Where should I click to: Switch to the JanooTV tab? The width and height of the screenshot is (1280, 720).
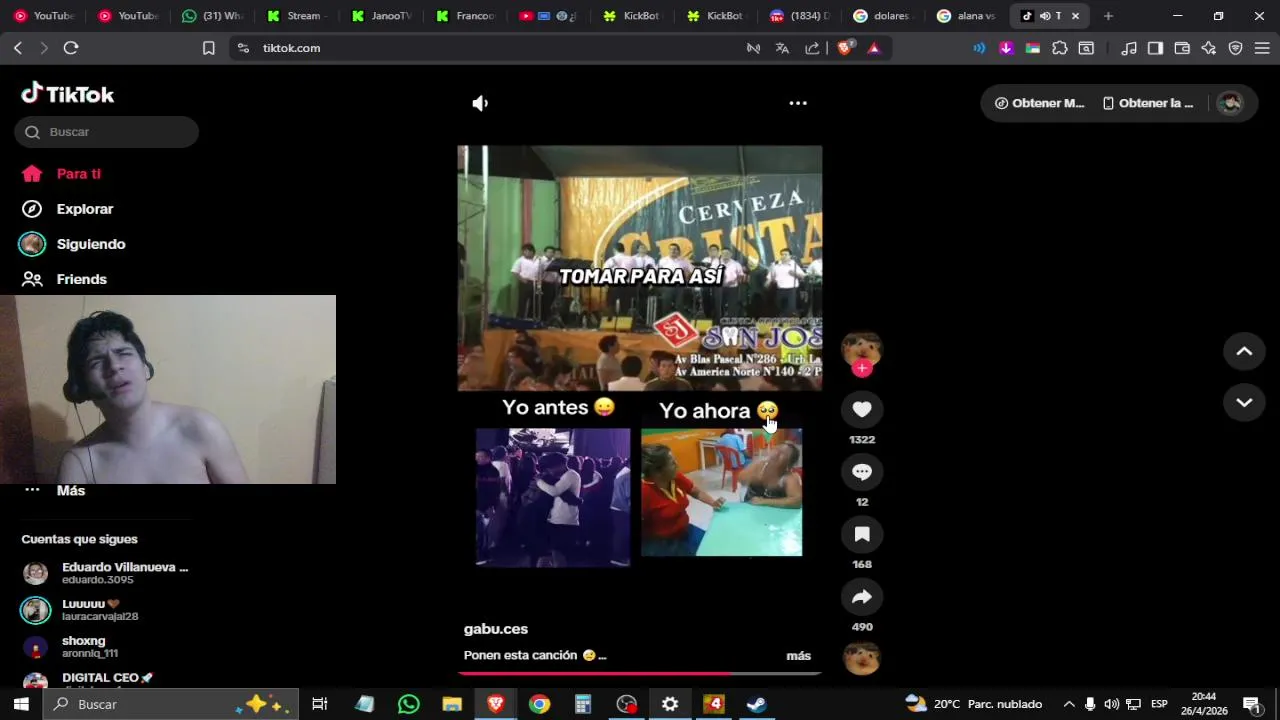(x=380, y=16)
